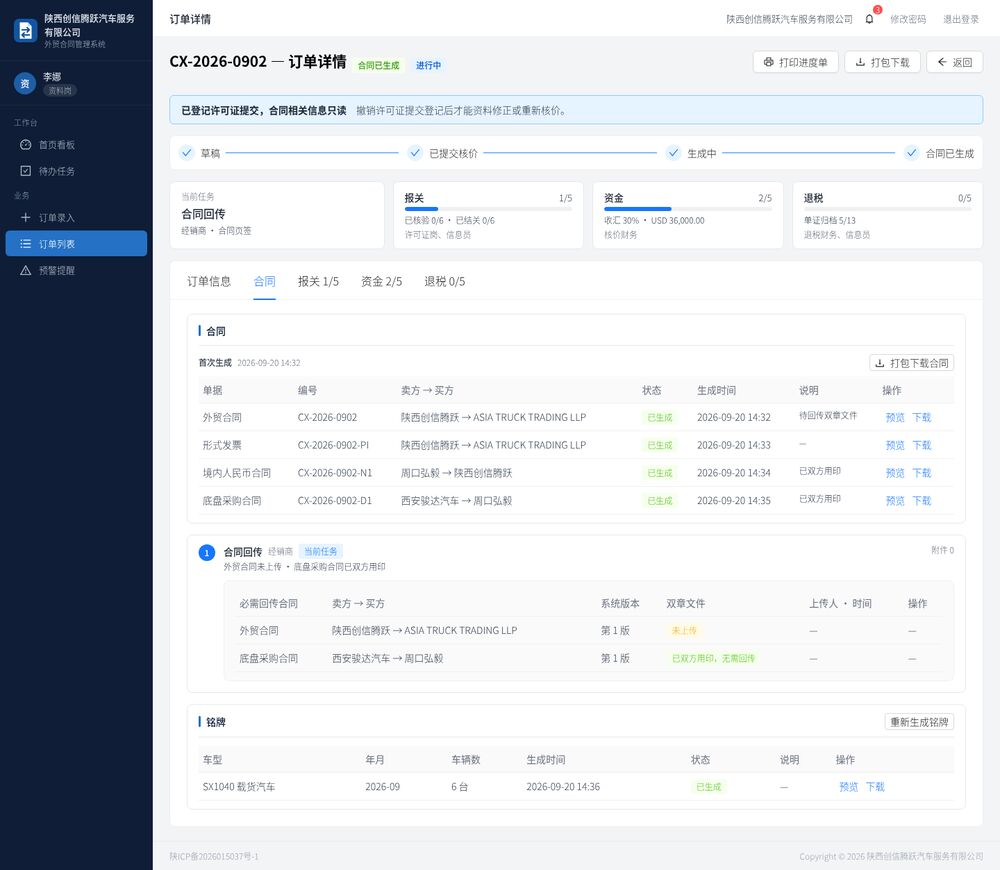Click the 李娜 user avatar

[x=25, y=84]
